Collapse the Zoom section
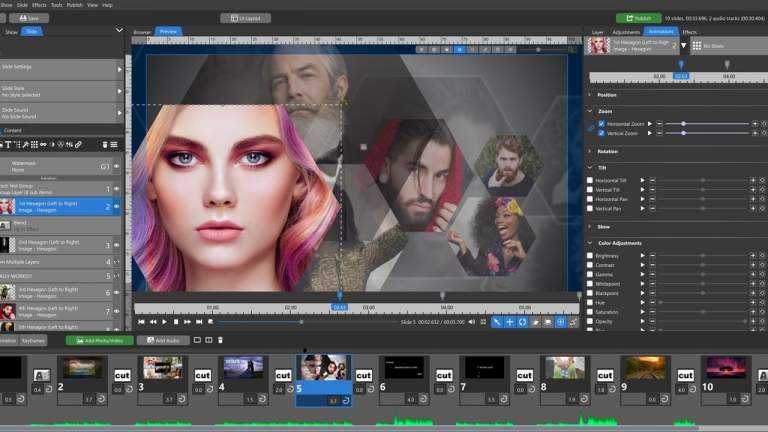This screenshot has height=432, width=768. pos(590,111)
